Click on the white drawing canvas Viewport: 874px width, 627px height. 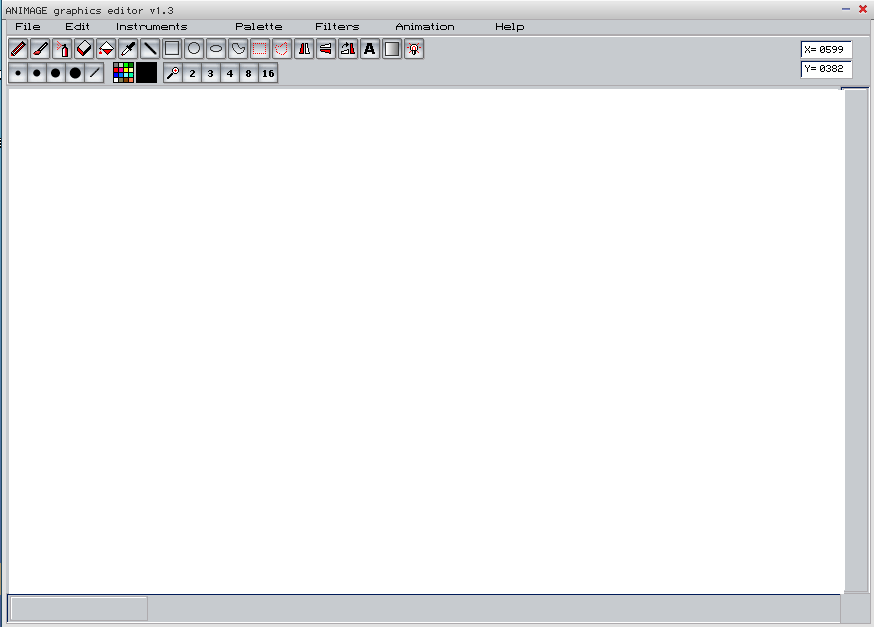pyautogui.click(x=425, y=340)
